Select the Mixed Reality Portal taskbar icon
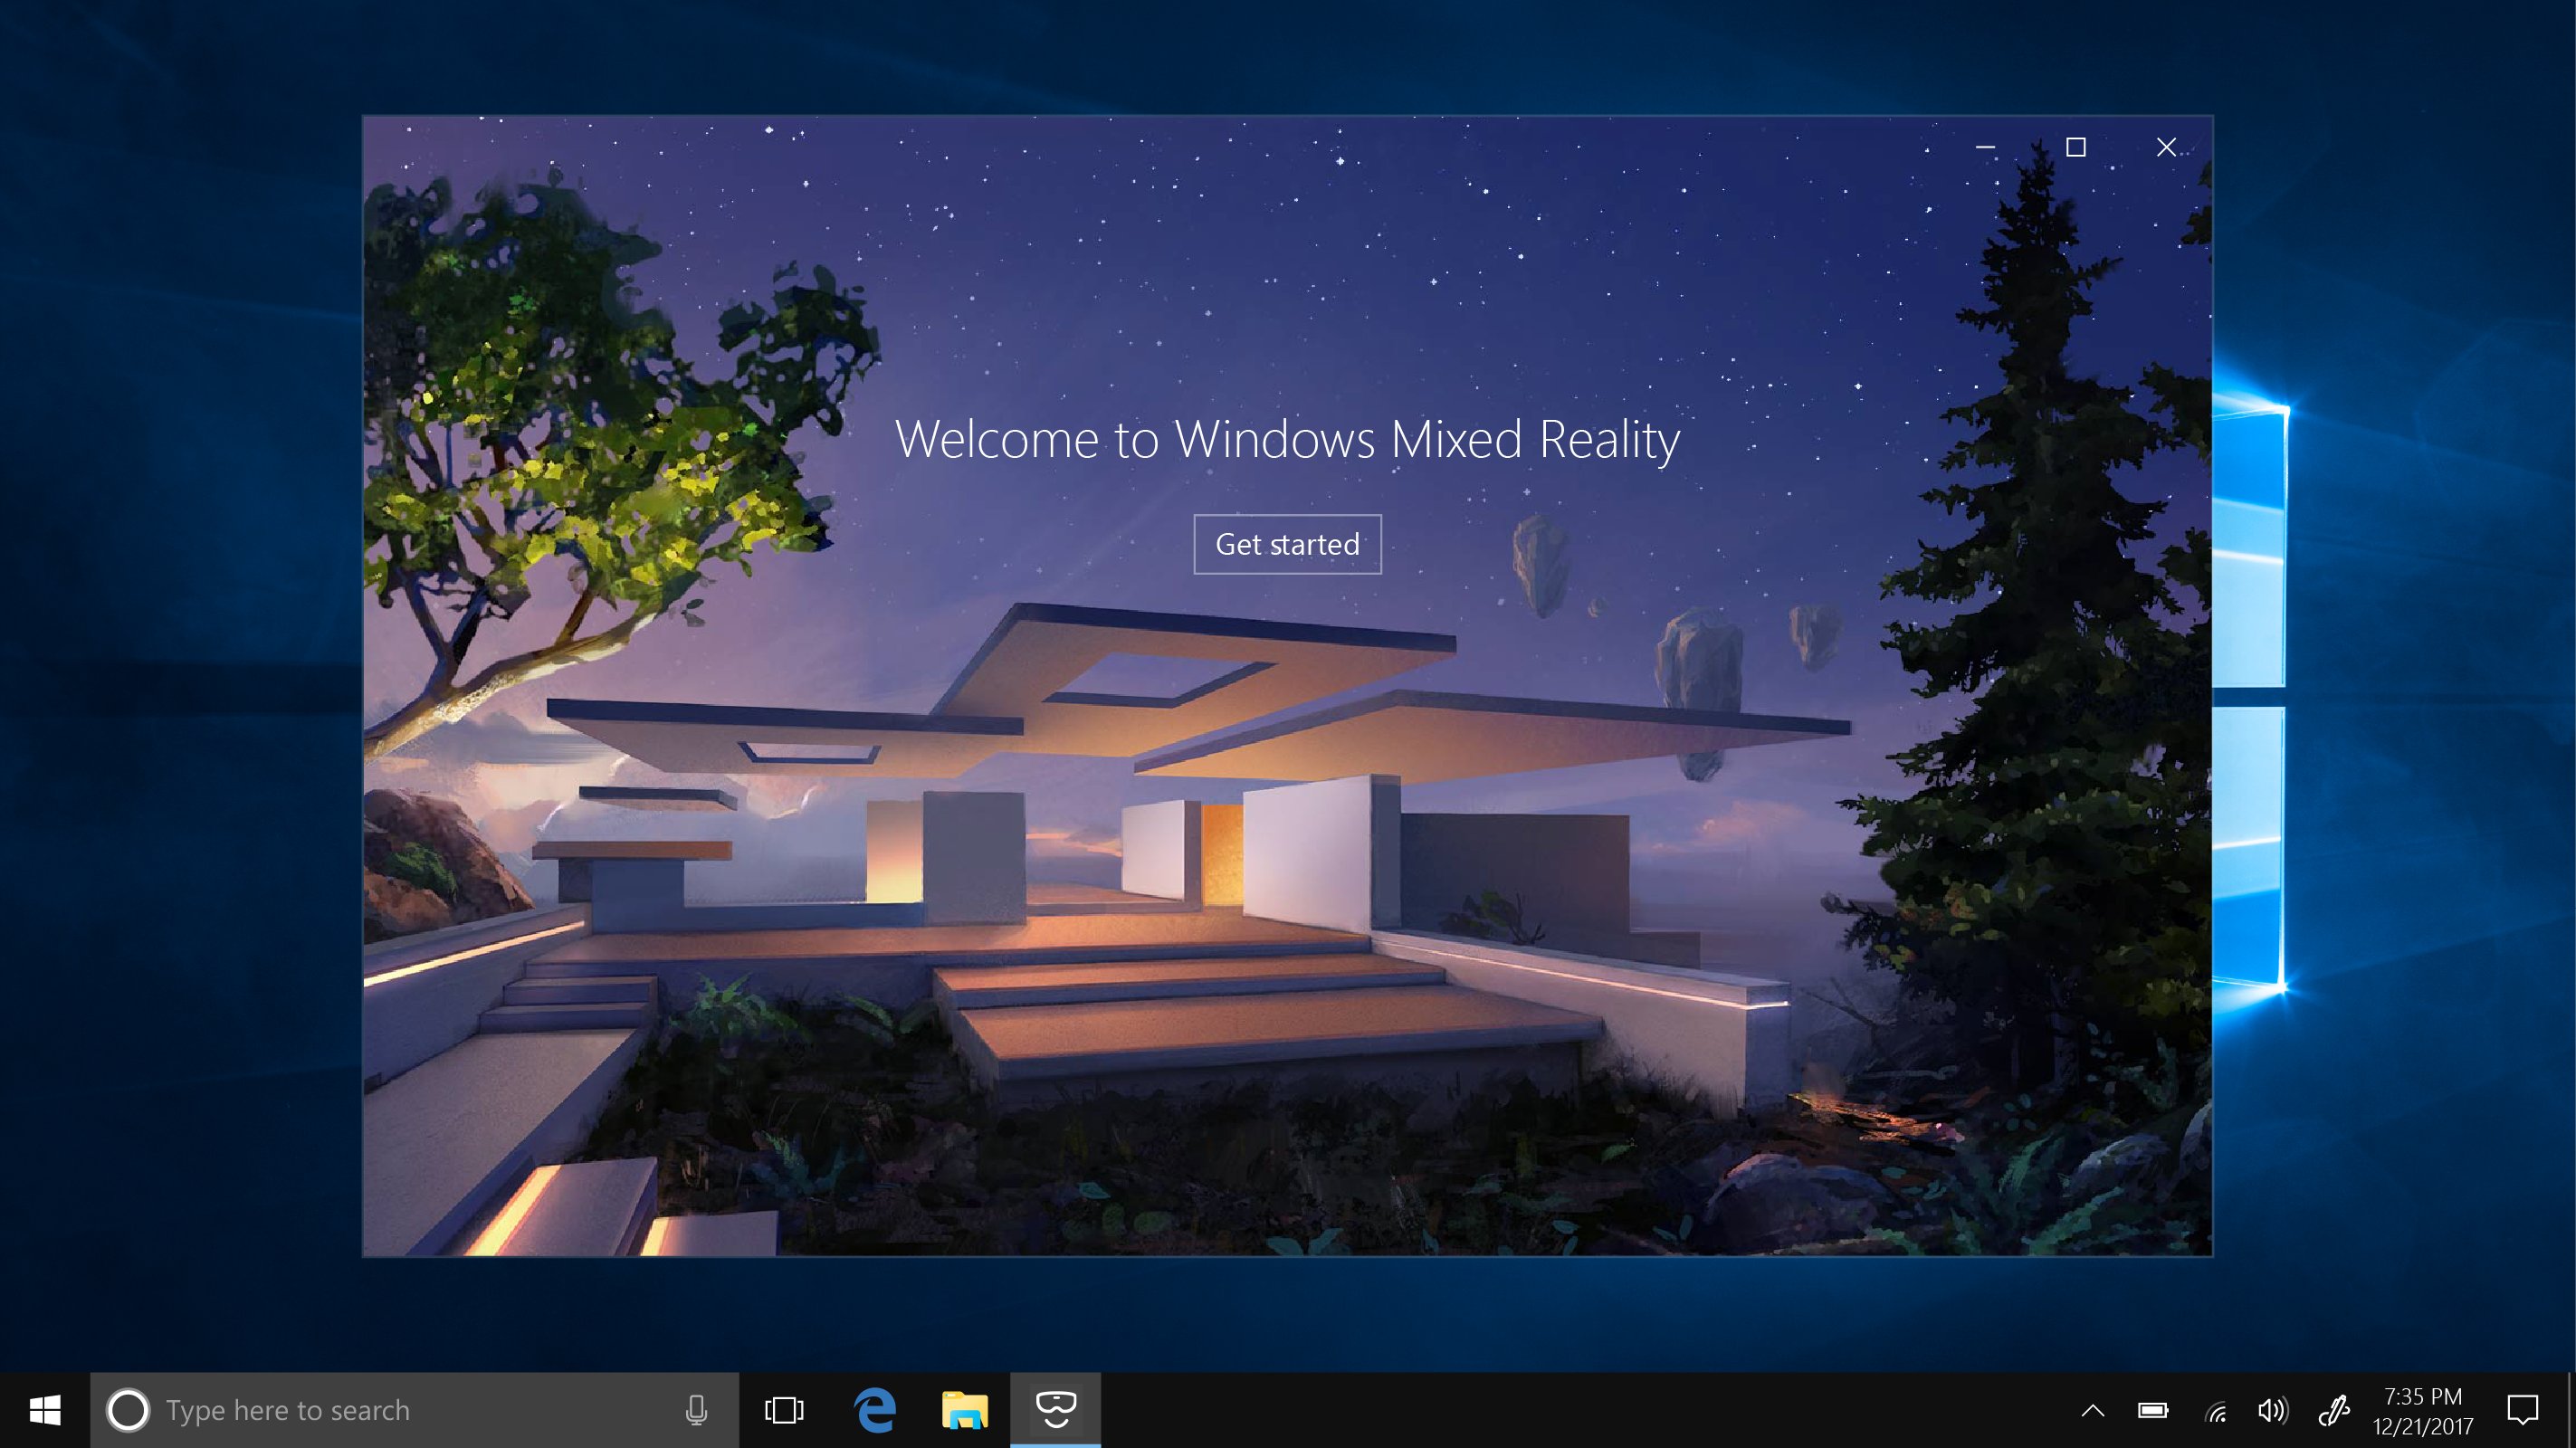The height and width of the screenshot is (1448, 2576). tap(1056, 1410)
